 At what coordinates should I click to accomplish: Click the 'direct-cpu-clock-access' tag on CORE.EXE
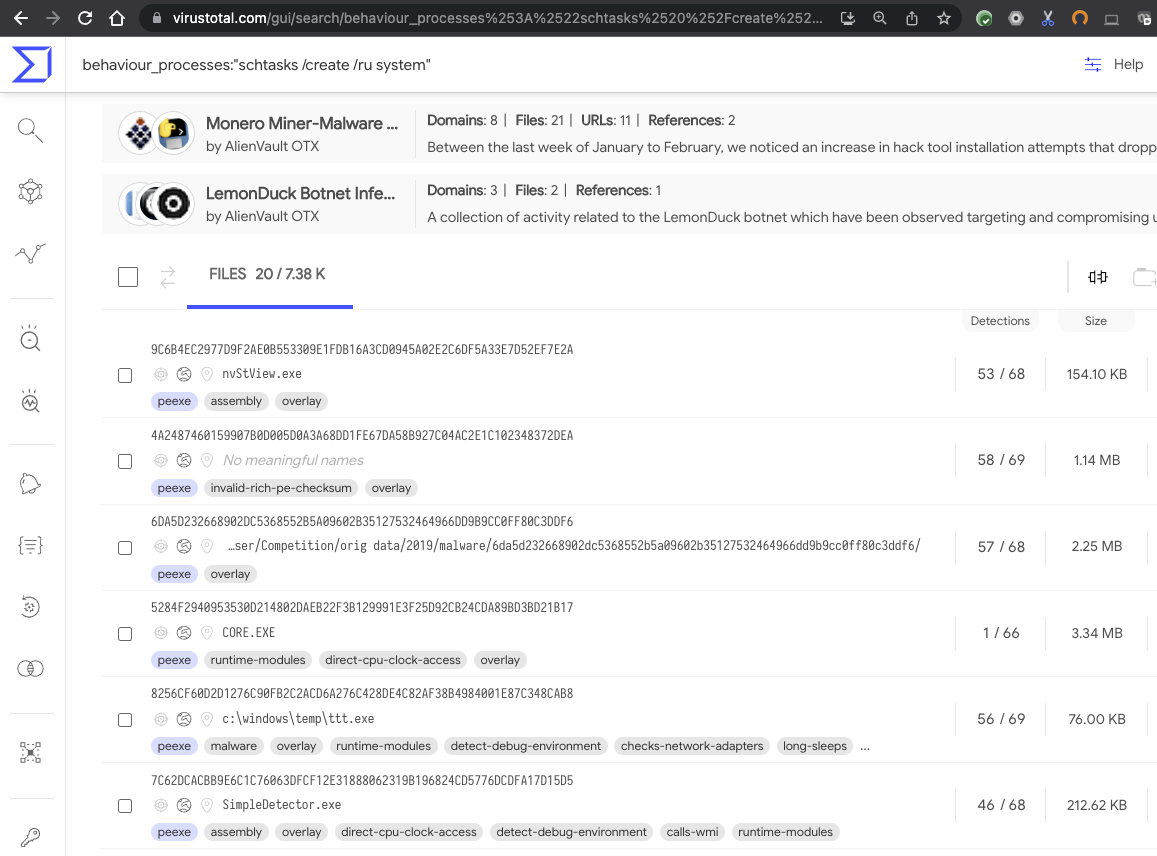coord(393,660)
